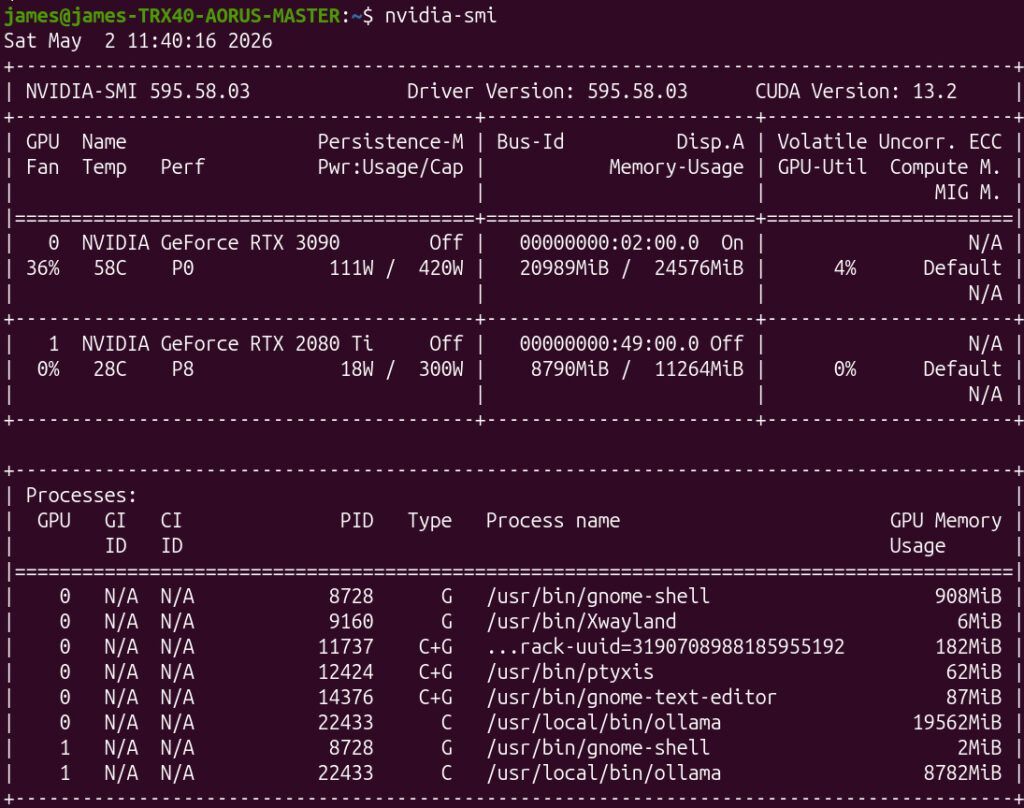Viewport: 1024px width, 808px height.
Task: Click PID 12424 in process list
Action: [345, 672]
